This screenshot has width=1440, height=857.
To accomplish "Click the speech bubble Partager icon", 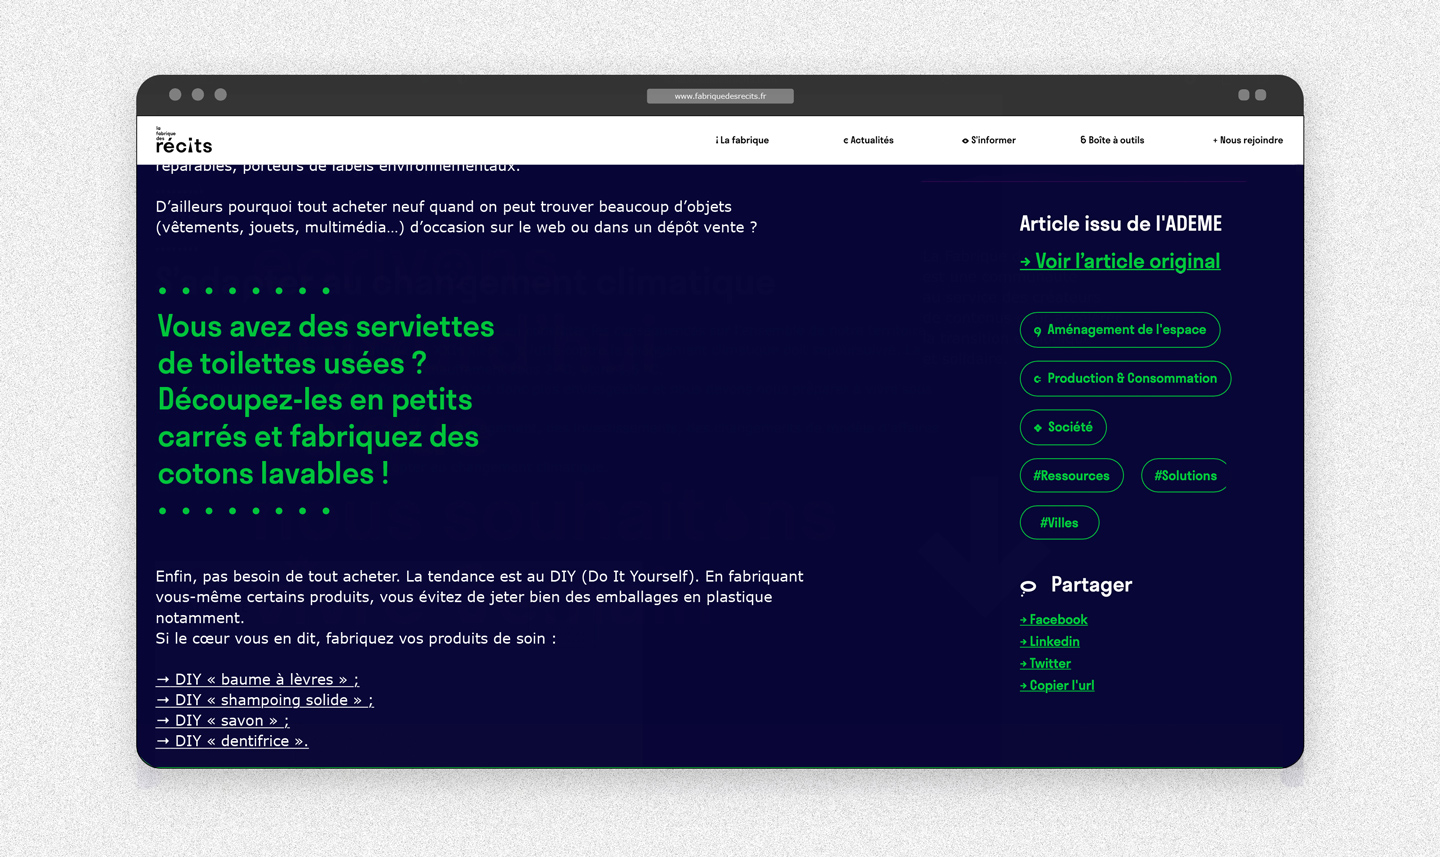I will [x=1028, y=587].
